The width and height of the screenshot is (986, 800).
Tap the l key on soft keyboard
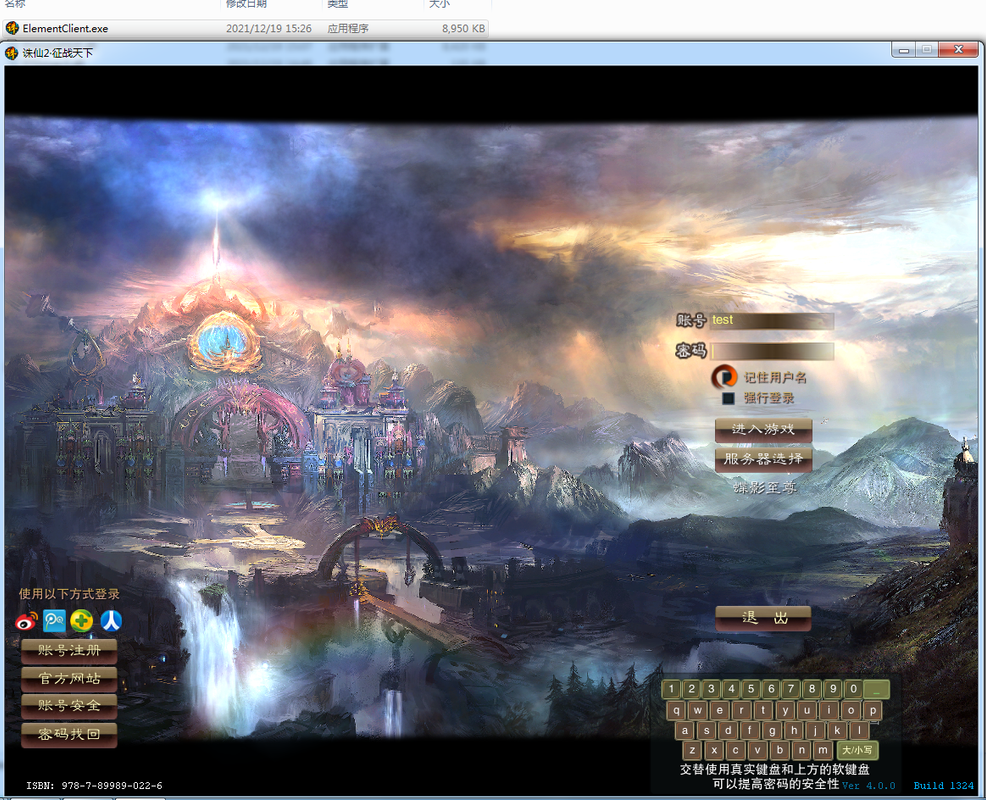click(859, 730)
